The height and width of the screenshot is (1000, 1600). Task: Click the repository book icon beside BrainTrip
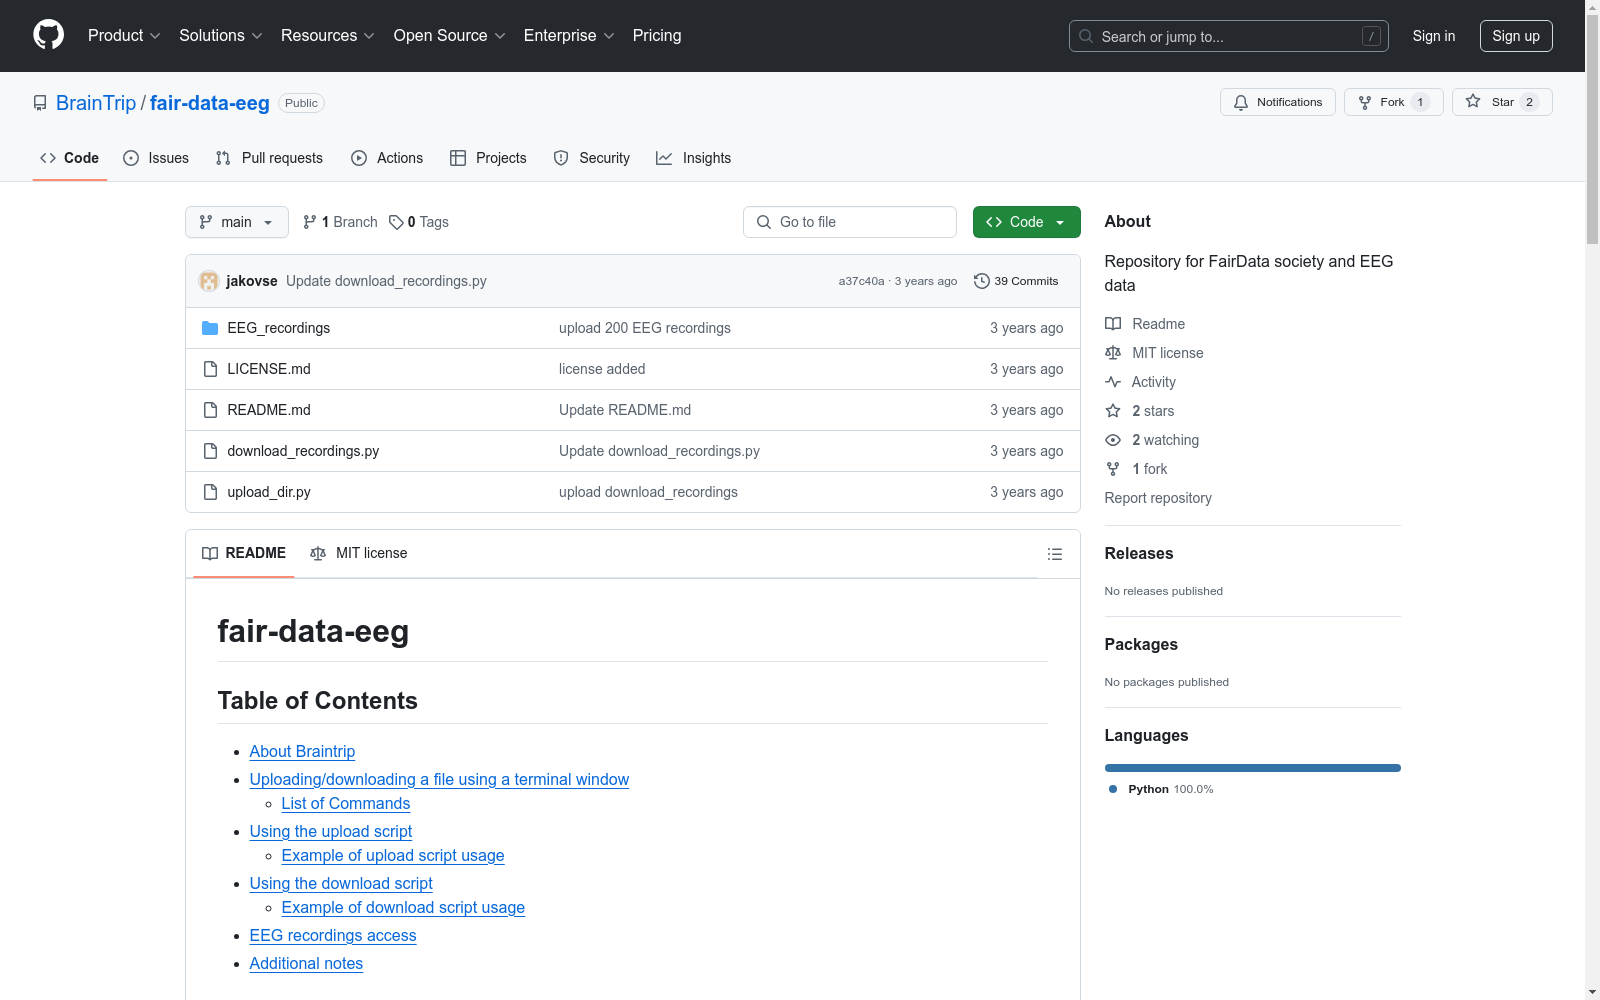(x=40, y=103)
